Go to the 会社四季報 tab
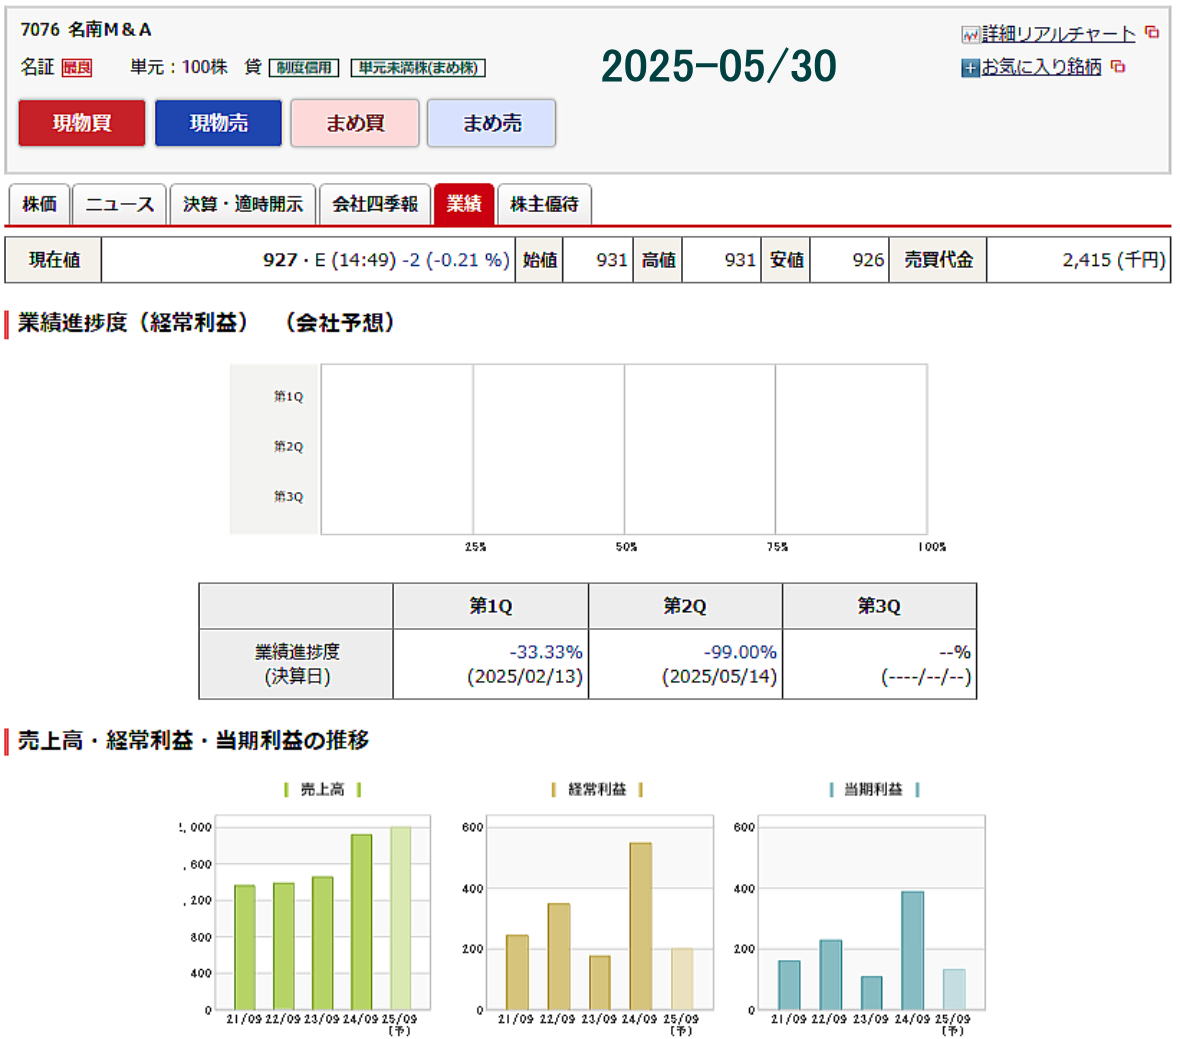Viewport: 1180px width, 1039px height. point(375,204)
